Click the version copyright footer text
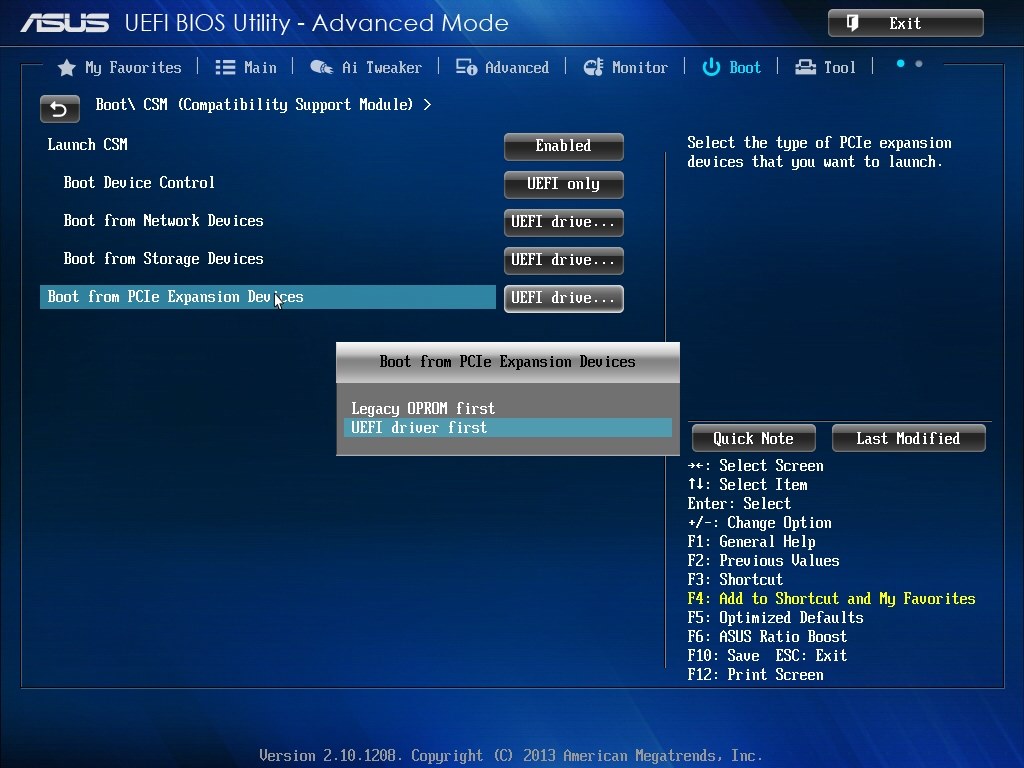Screen dimensions: 1024x768 [x=511, y=756]
